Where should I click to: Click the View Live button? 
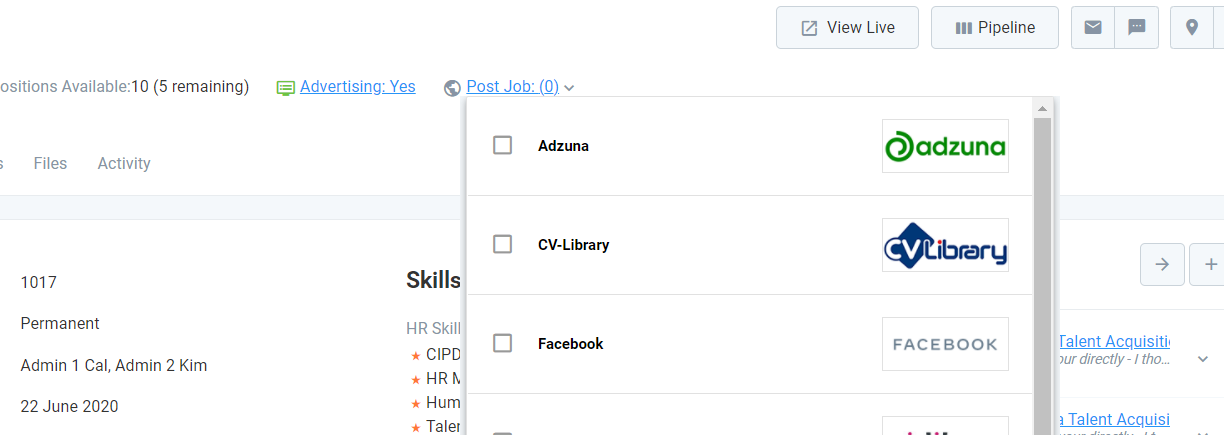click(x=847, y=27)
